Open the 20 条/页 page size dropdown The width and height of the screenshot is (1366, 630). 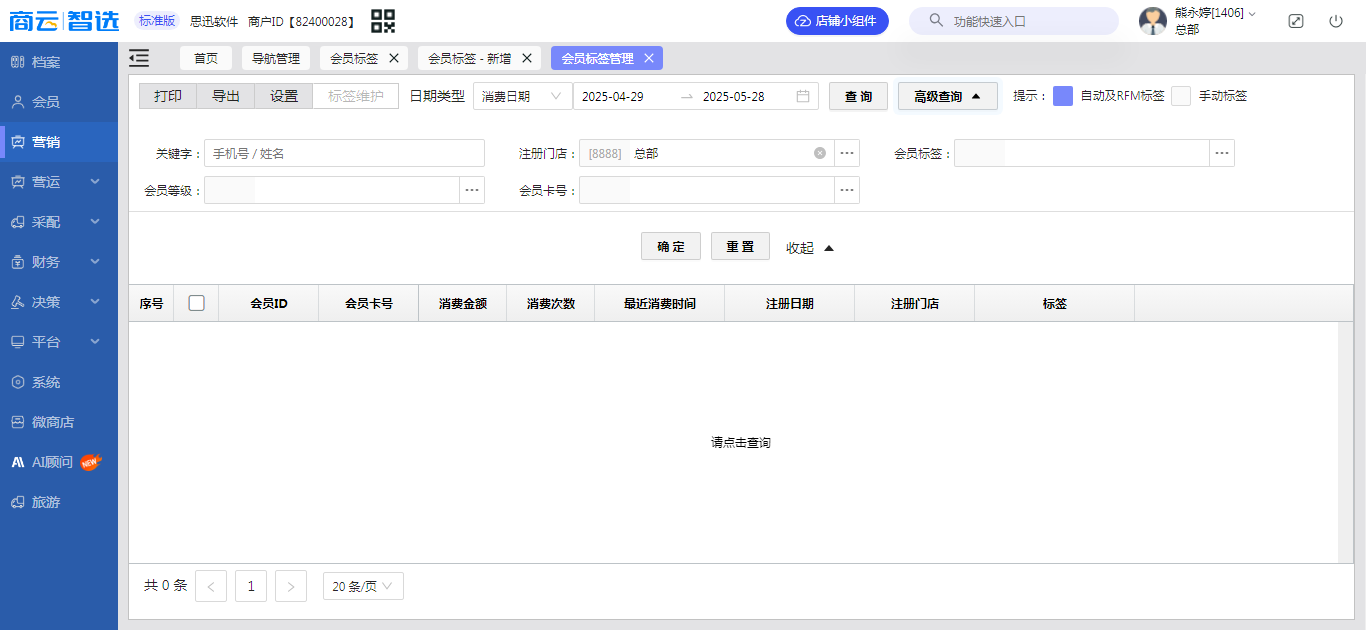coord(363,586)
